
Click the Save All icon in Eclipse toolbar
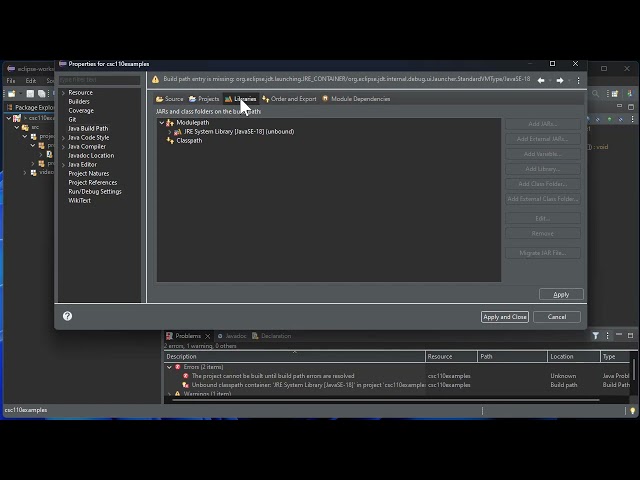42,94
